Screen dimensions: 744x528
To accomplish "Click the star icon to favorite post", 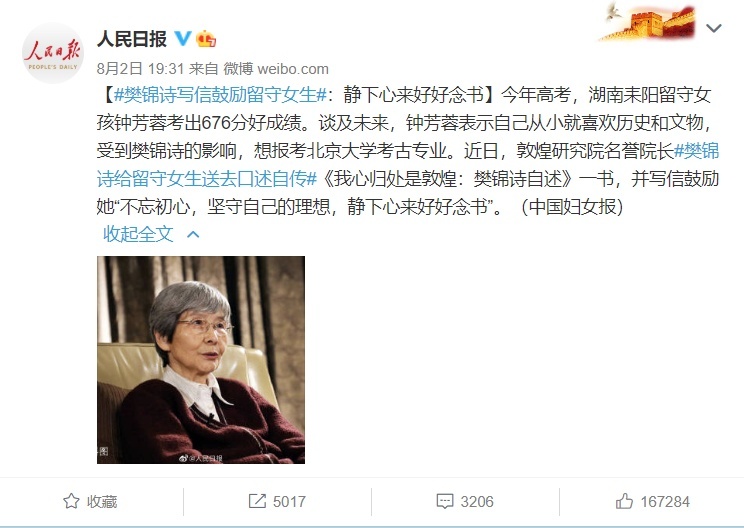I will pyautogui.click(x=71, y=501).
